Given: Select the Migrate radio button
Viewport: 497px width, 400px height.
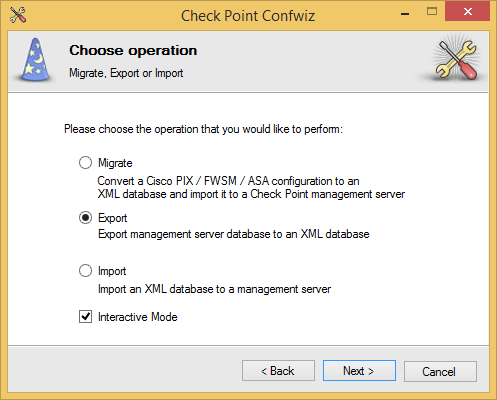Looking at the screenshot, I should (x=85, y=163).
